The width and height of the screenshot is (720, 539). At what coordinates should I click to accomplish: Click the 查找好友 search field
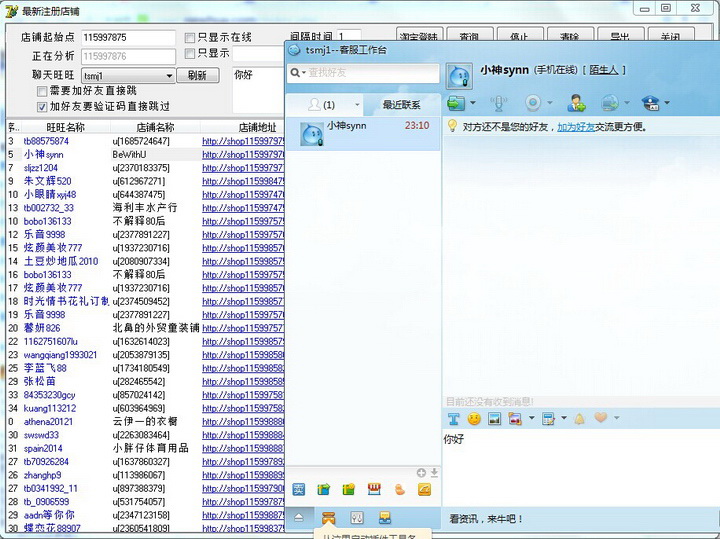pyautogui.click(x=363, y=73)
